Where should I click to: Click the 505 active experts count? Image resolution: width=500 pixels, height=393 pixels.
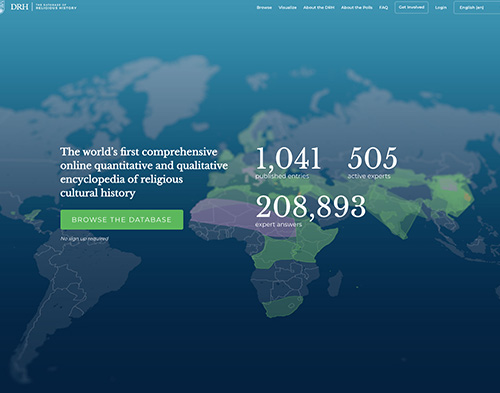tap(372, 163)
